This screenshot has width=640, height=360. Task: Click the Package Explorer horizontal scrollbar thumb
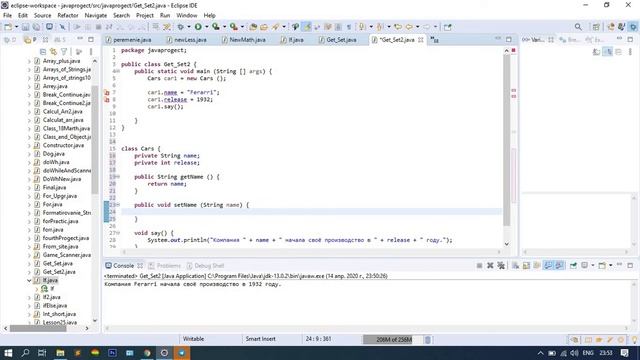tap(38, 328)
